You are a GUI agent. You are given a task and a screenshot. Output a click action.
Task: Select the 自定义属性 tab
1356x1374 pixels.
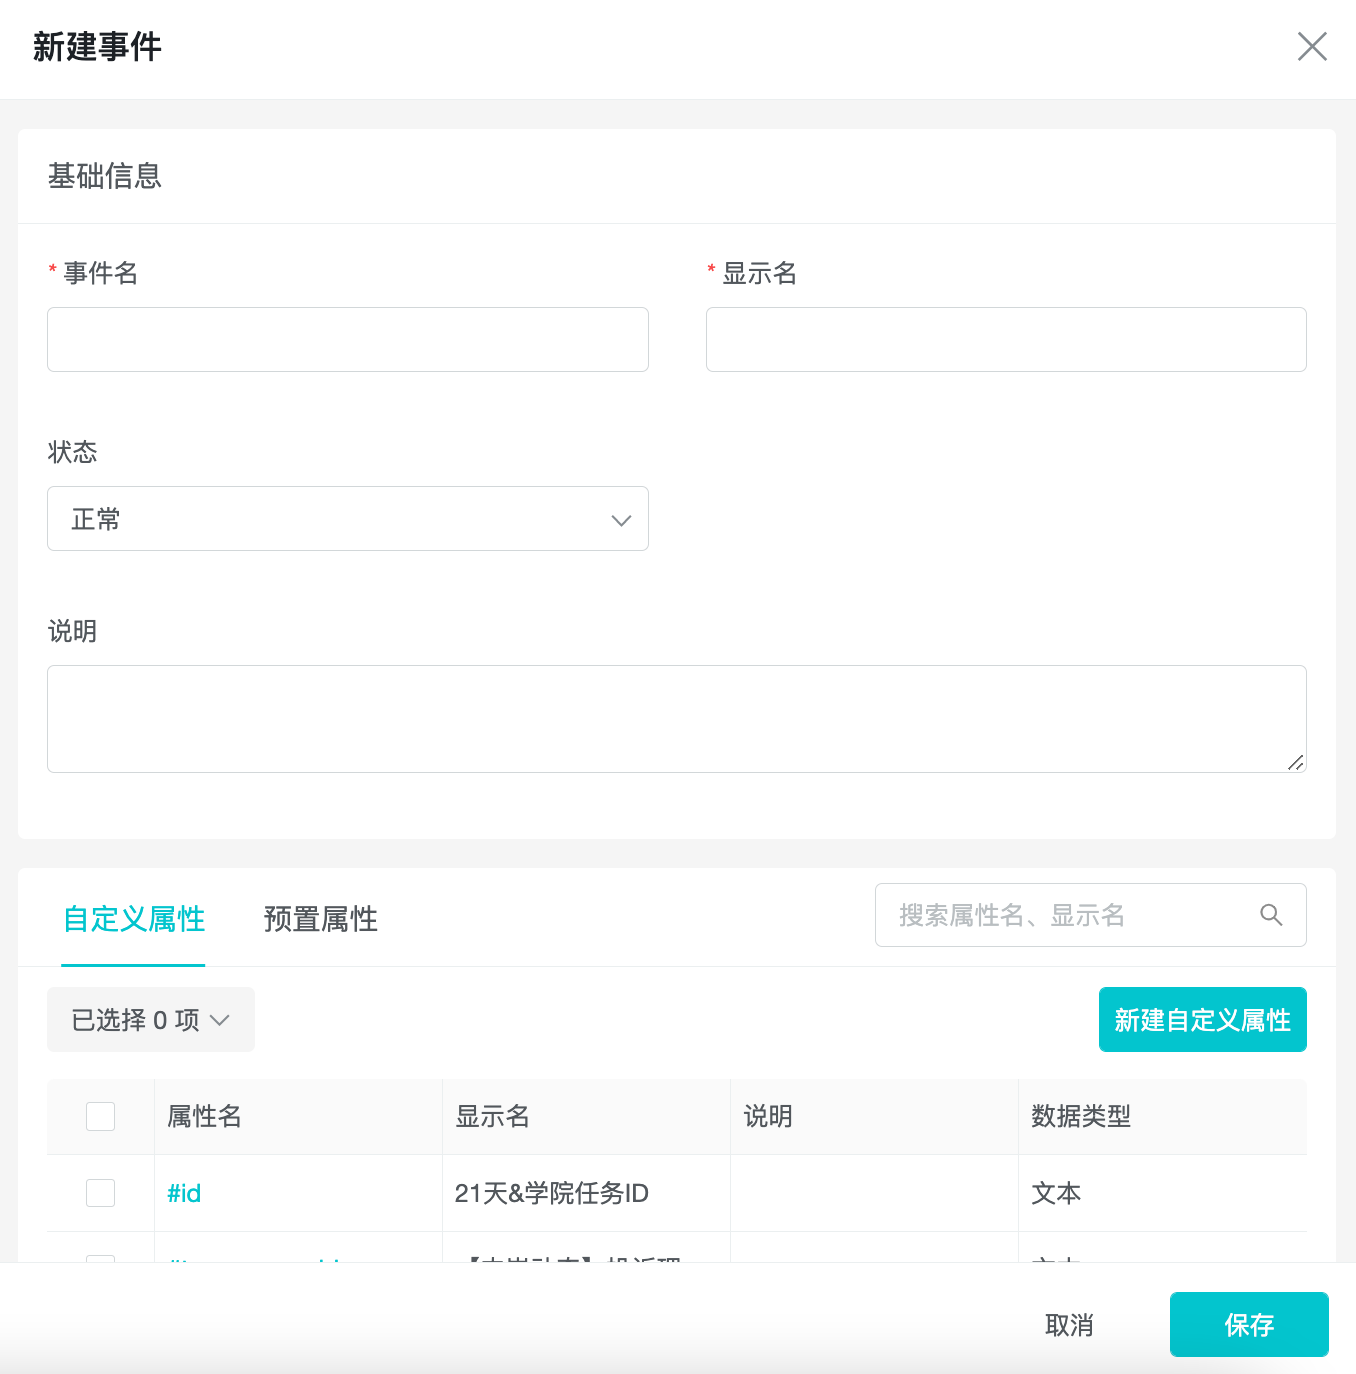133,919
